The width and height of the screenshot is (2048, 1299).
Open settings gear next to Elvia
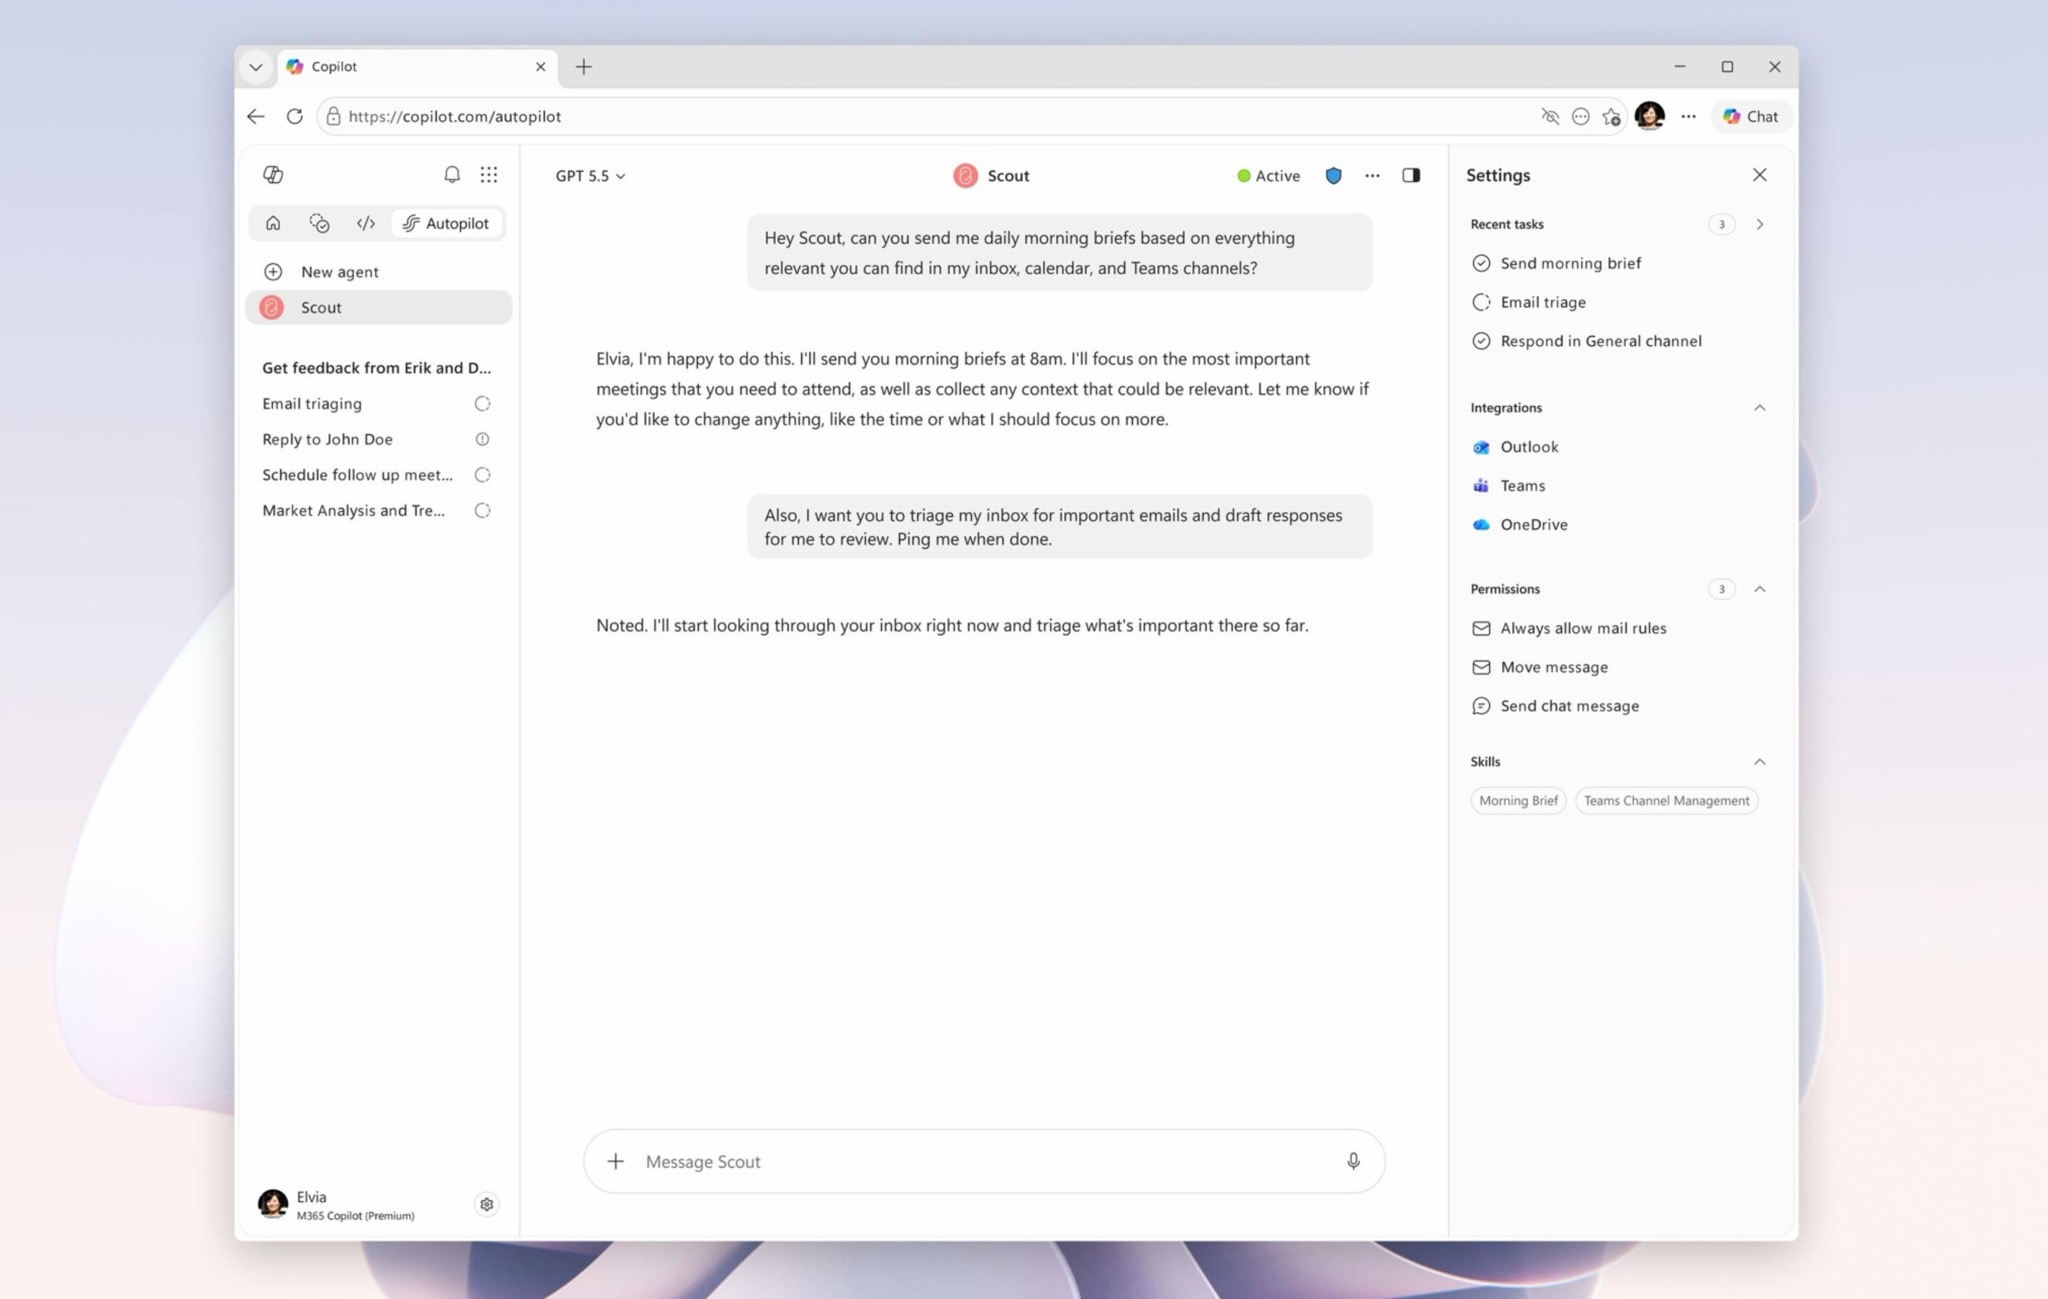pyautogui.click(x=486, y=1205)
